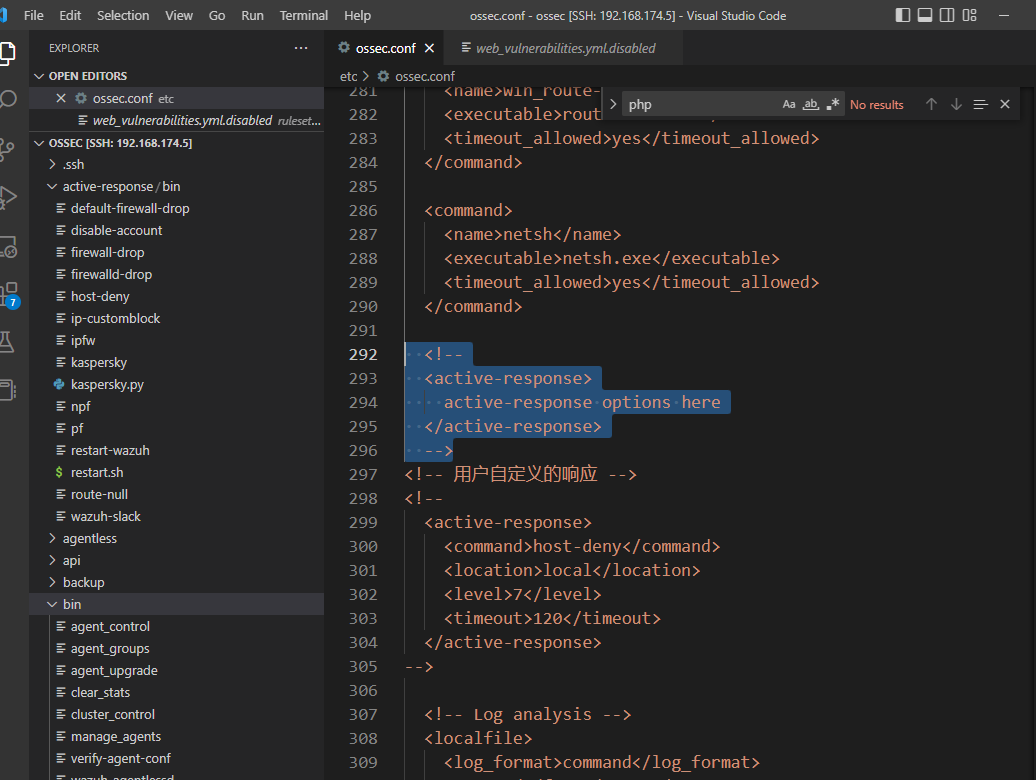Switch to web_vulnerabilities.yml.disabled tab

pyautogui.click(x=565, y=48)
